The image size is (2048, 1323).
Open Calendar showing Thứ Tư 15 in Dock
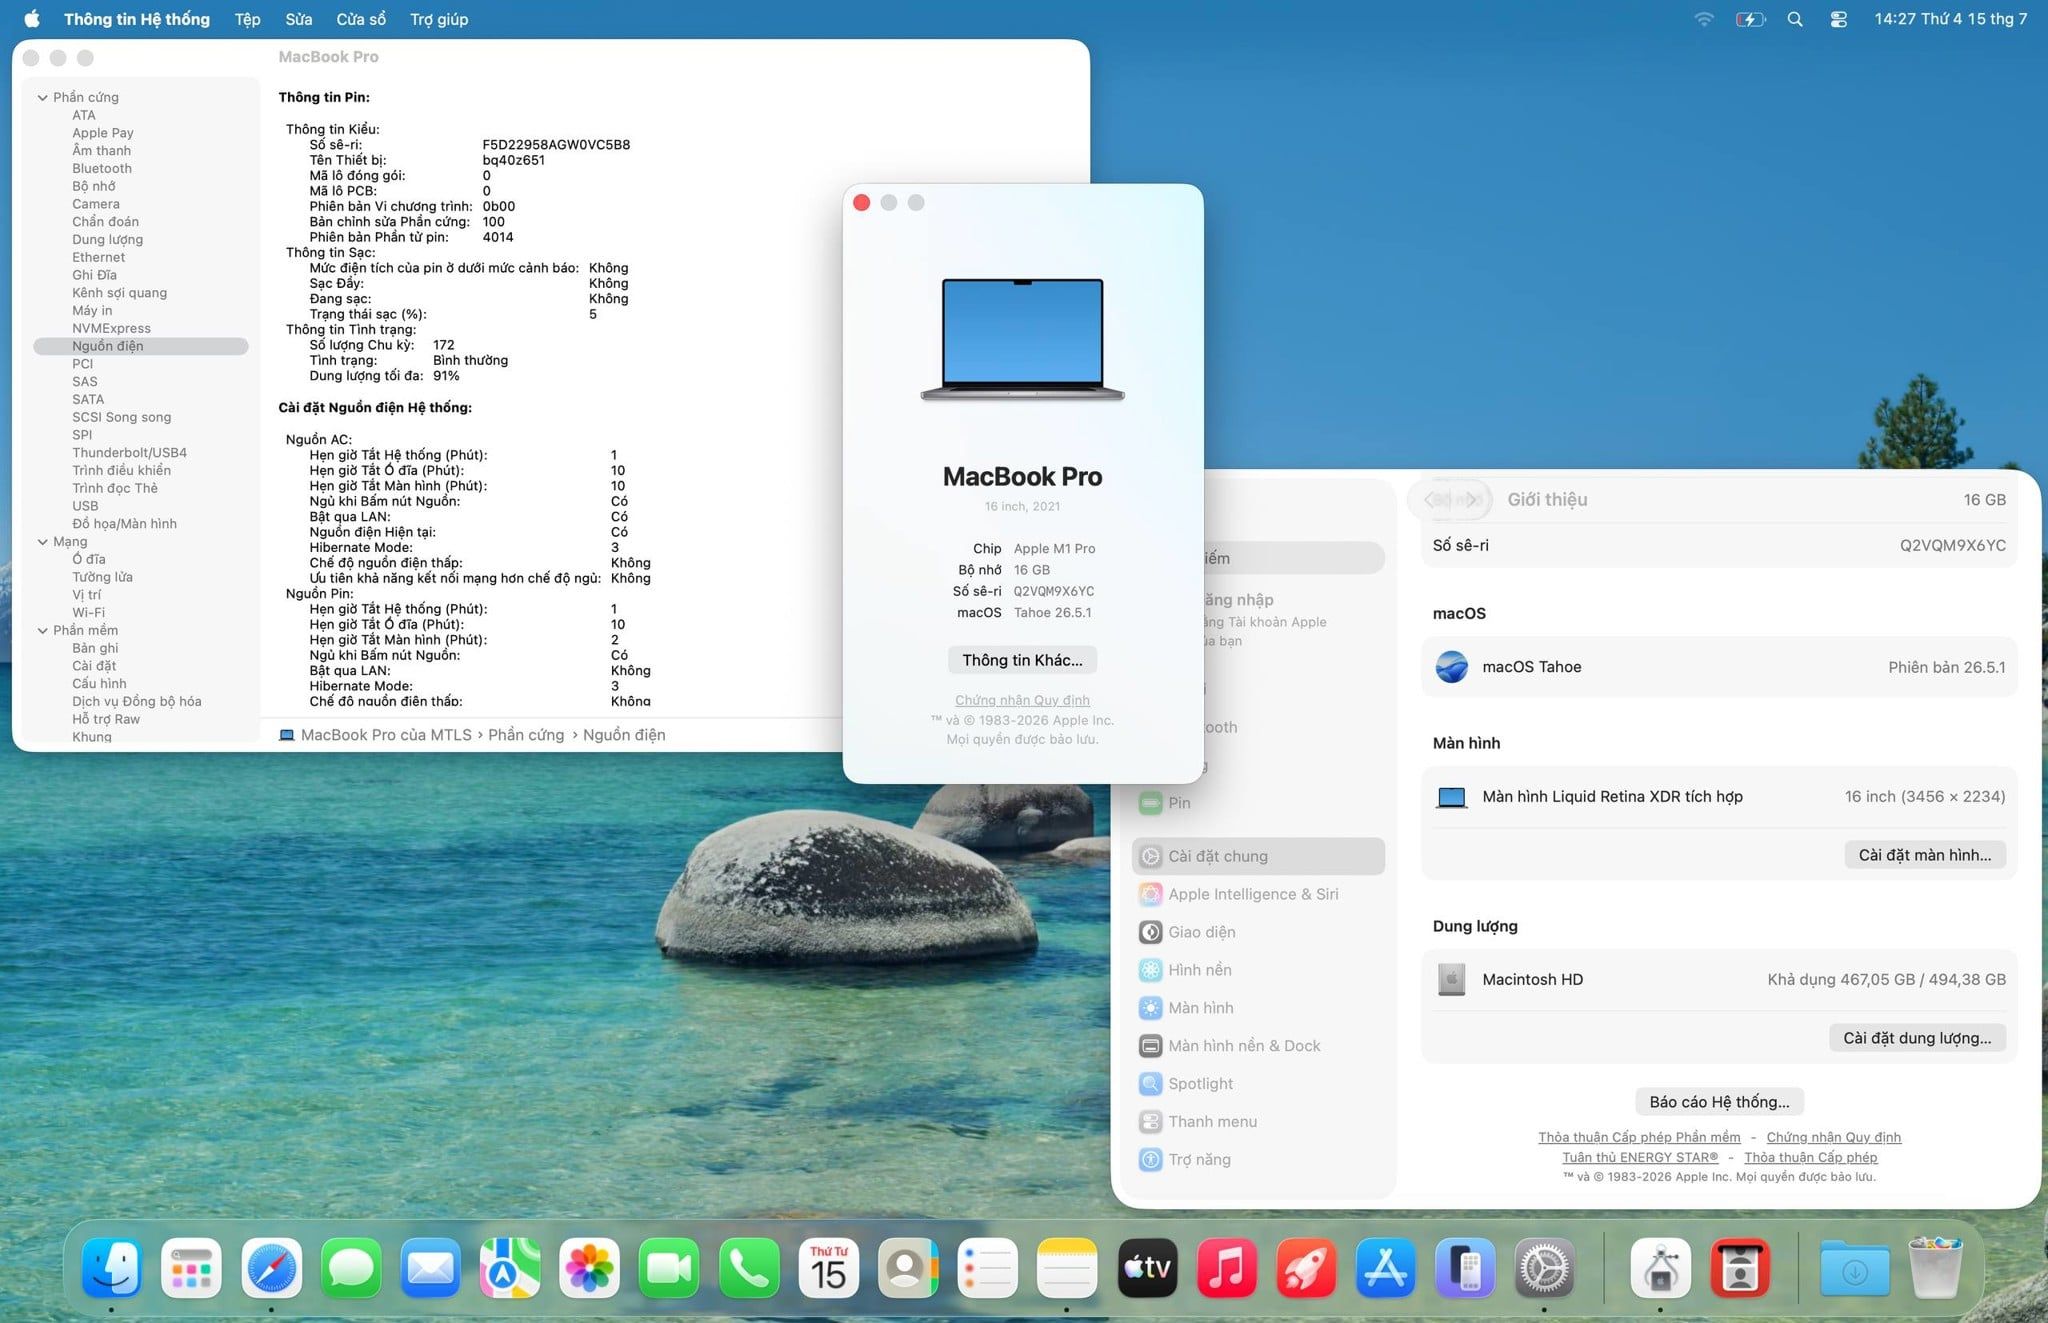(829, 1268)
